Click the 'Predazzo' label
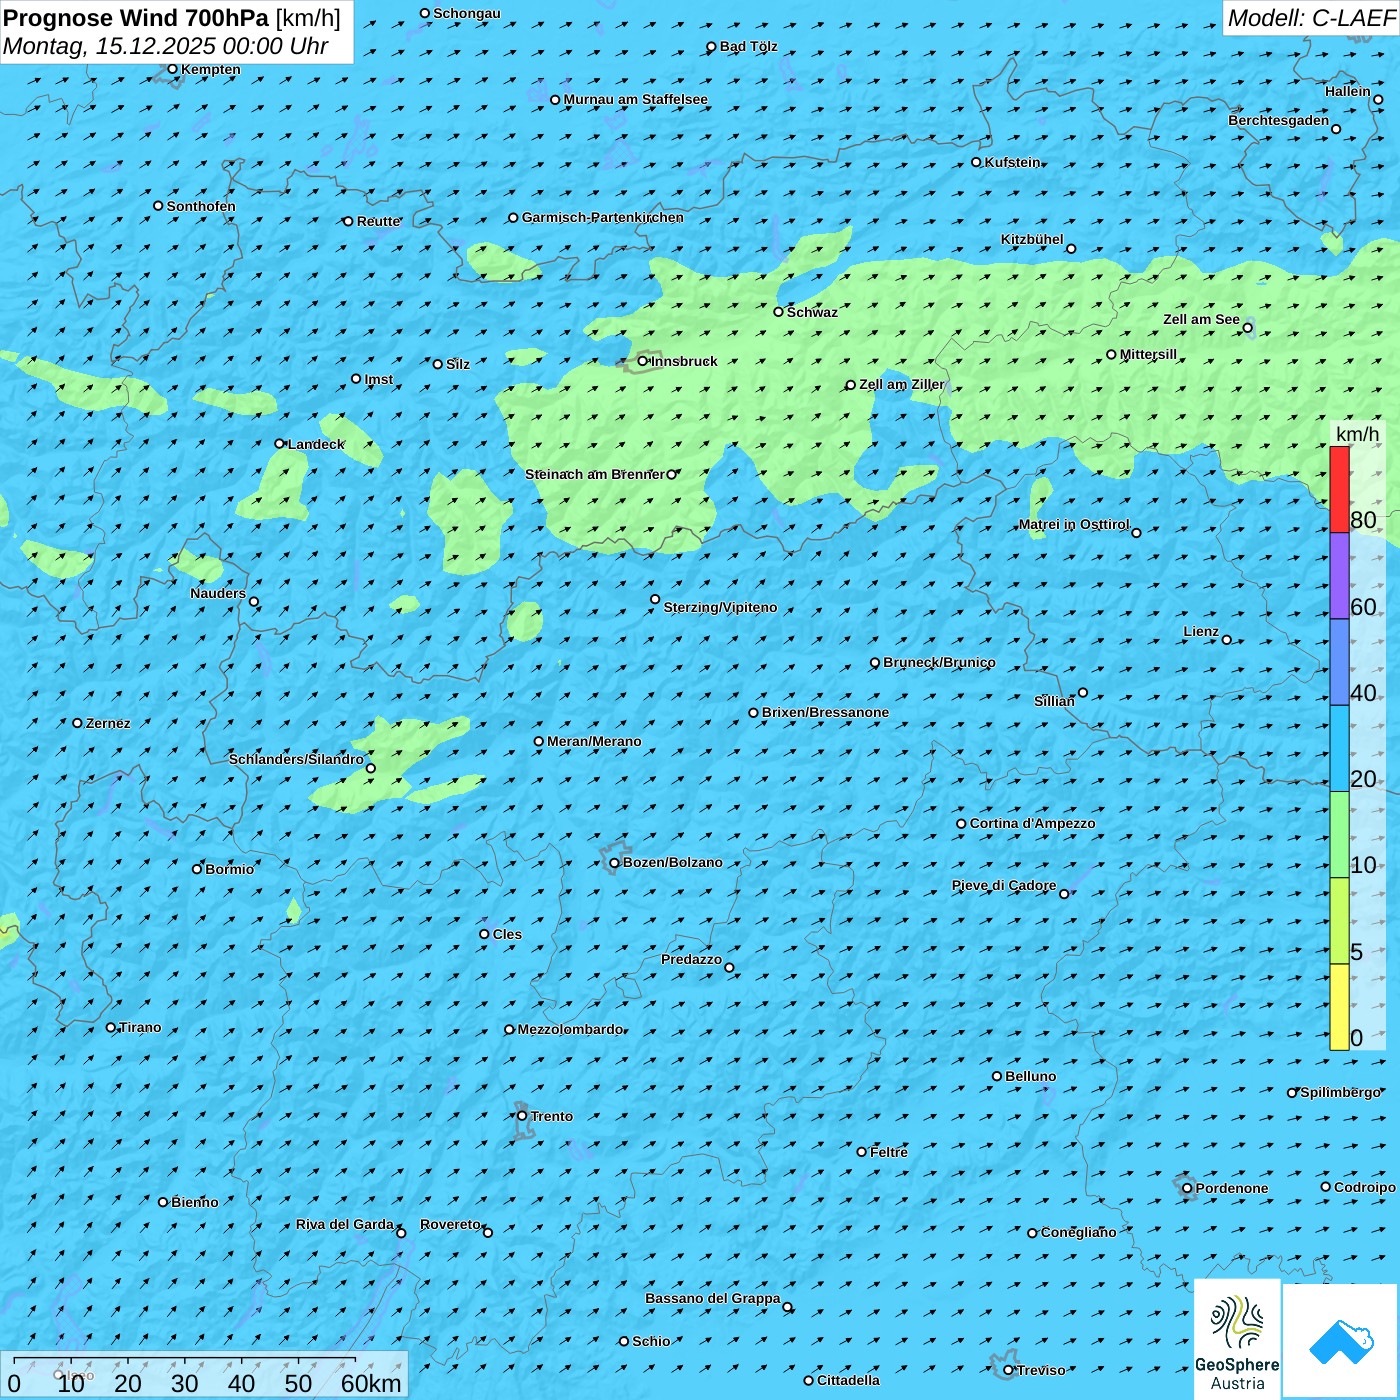The width and height of the screenshot is (1400, 1400). coord(691,959)
